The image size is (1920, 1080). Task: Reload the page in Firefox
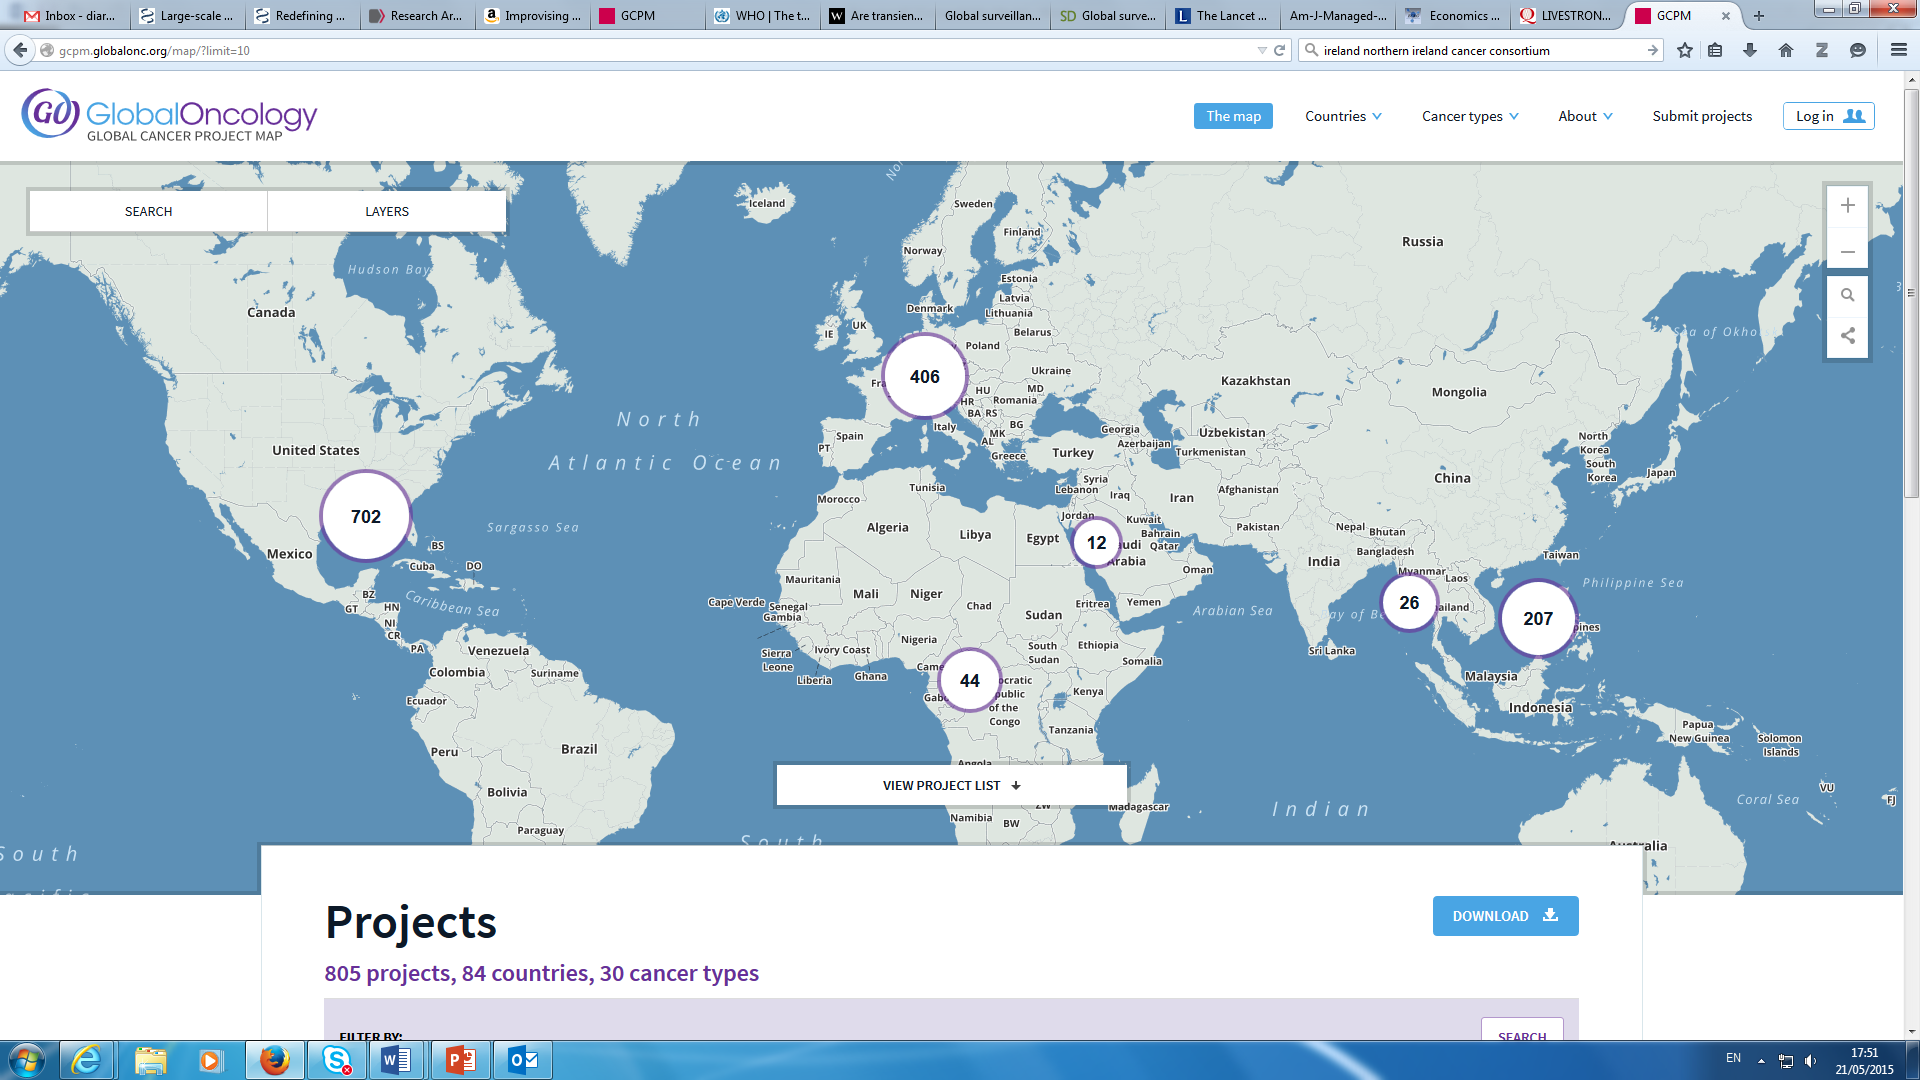click(x=1279, y=50)
